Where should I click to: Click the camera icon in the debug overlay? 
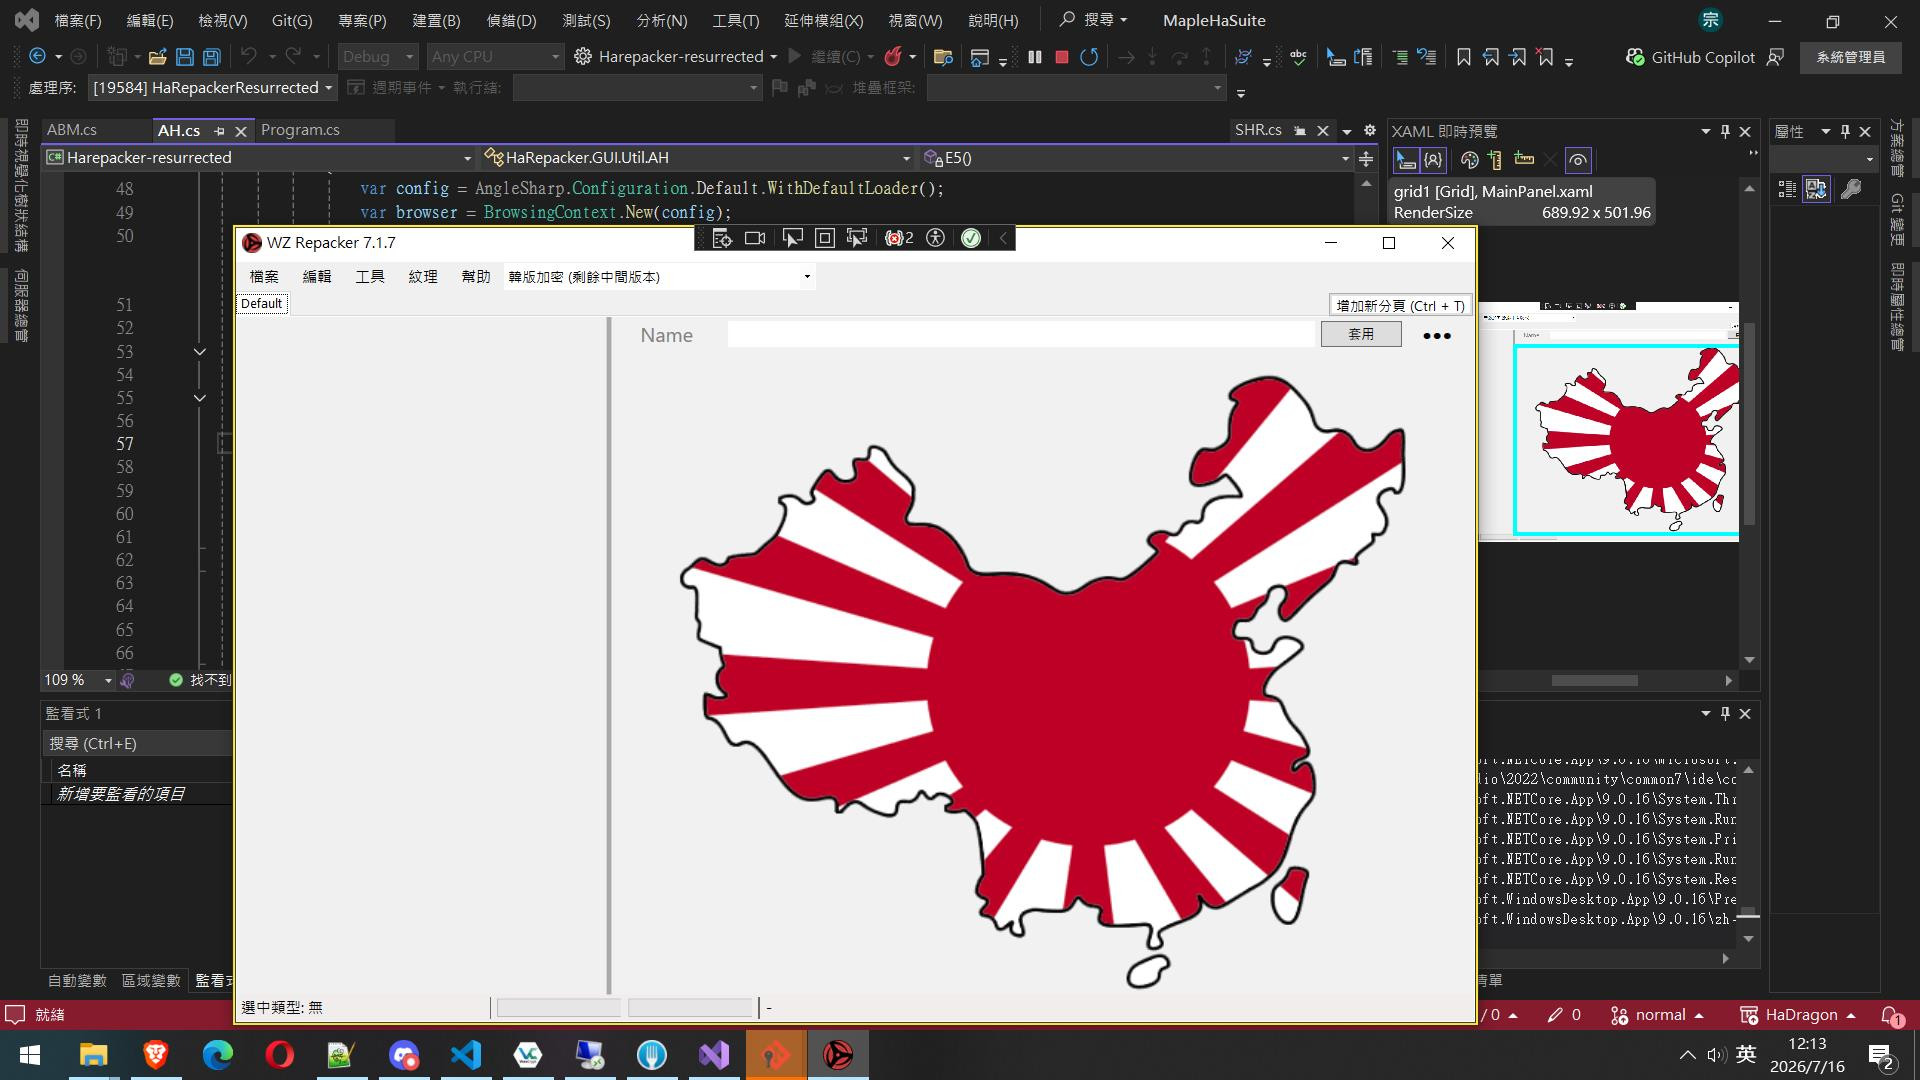coord(755,238)
